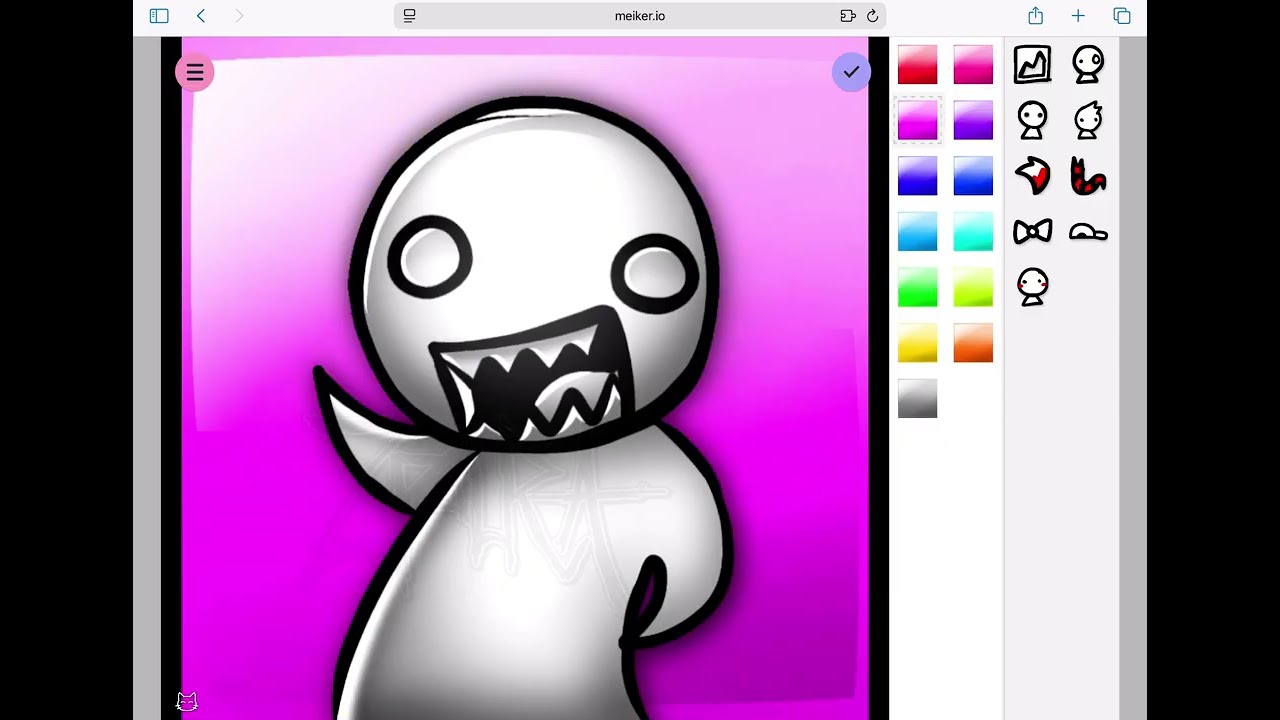This screenshot has width=1280, height=720.
Task: Pick the gray color swatch
Action: coord(917,399)
